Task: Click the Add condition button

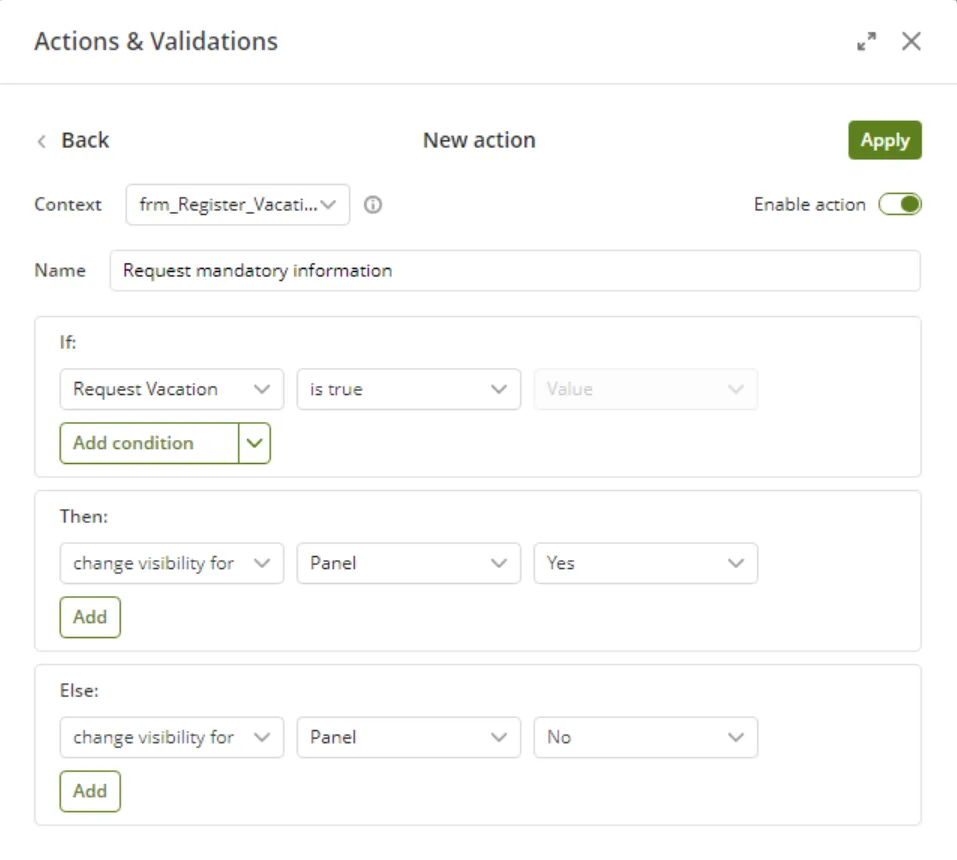Action: [x=149, y=443]
